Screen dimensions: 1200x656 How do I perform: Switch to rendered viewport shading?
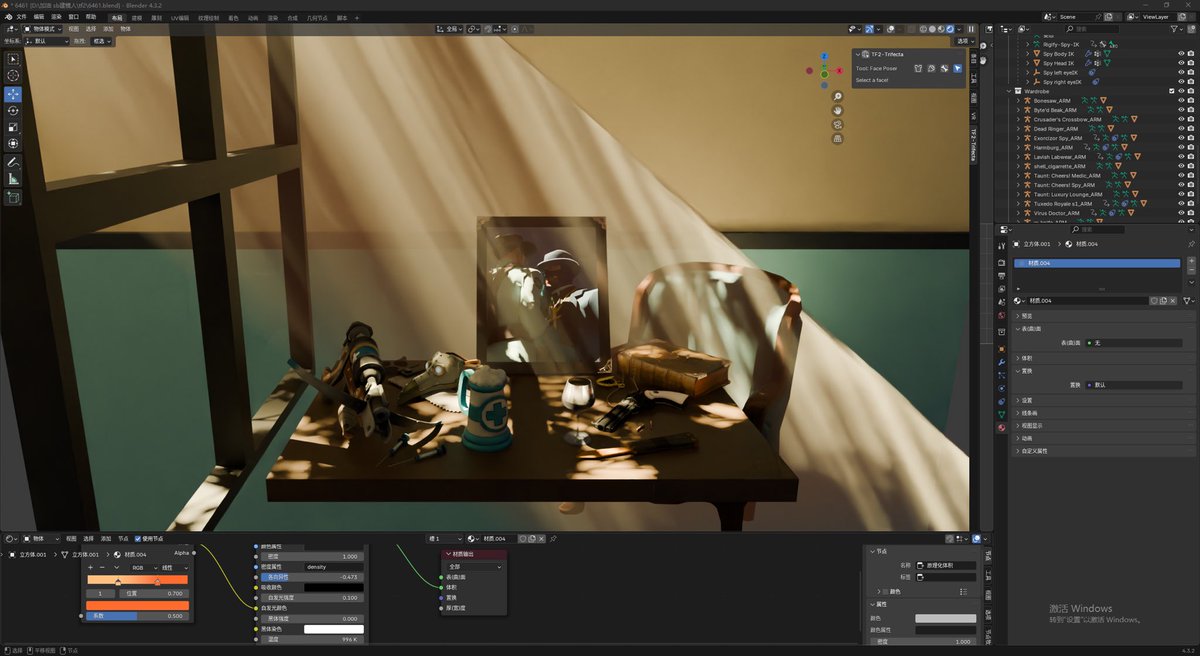pyautogui.click(x=951, y=29)
